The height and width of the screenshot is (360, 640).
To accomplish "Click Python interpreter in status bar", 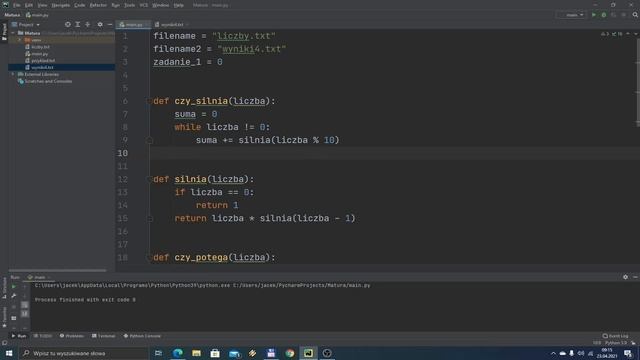I will pos(615,343).
